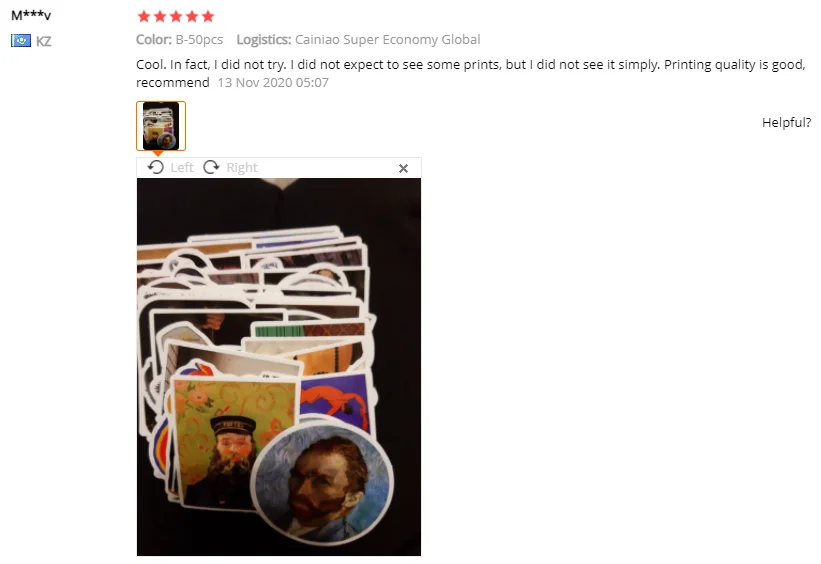Click the second red rating star
821x564 pixels.
tap(160, 16)
